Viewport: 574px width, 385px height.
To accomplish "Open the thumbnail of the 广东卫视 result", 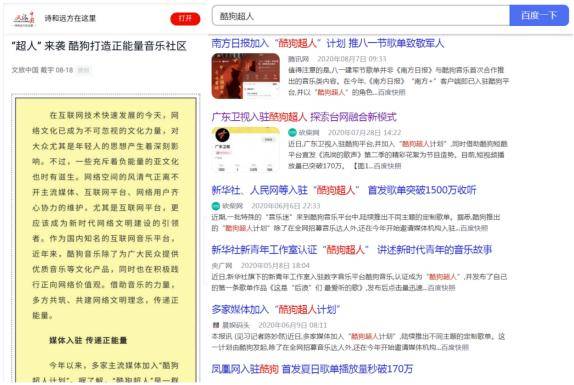I will point(246,150).
